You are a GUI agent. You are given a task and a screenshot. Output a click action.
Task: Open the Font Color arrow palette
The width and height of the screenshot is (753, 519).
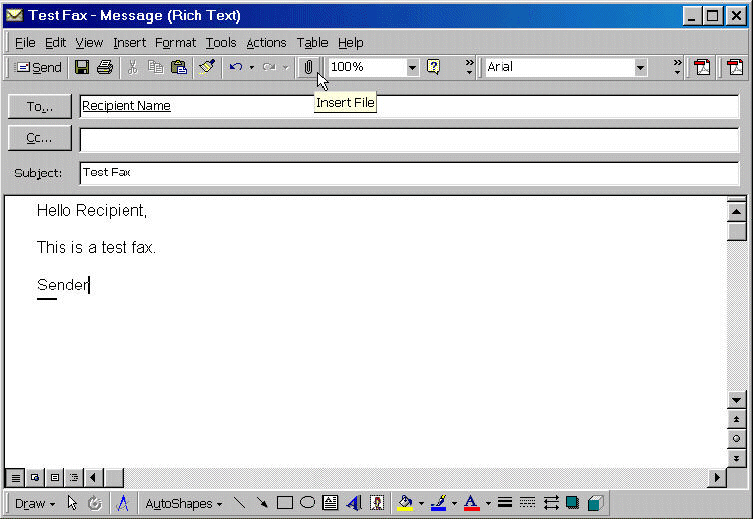(x=487, y=503)
